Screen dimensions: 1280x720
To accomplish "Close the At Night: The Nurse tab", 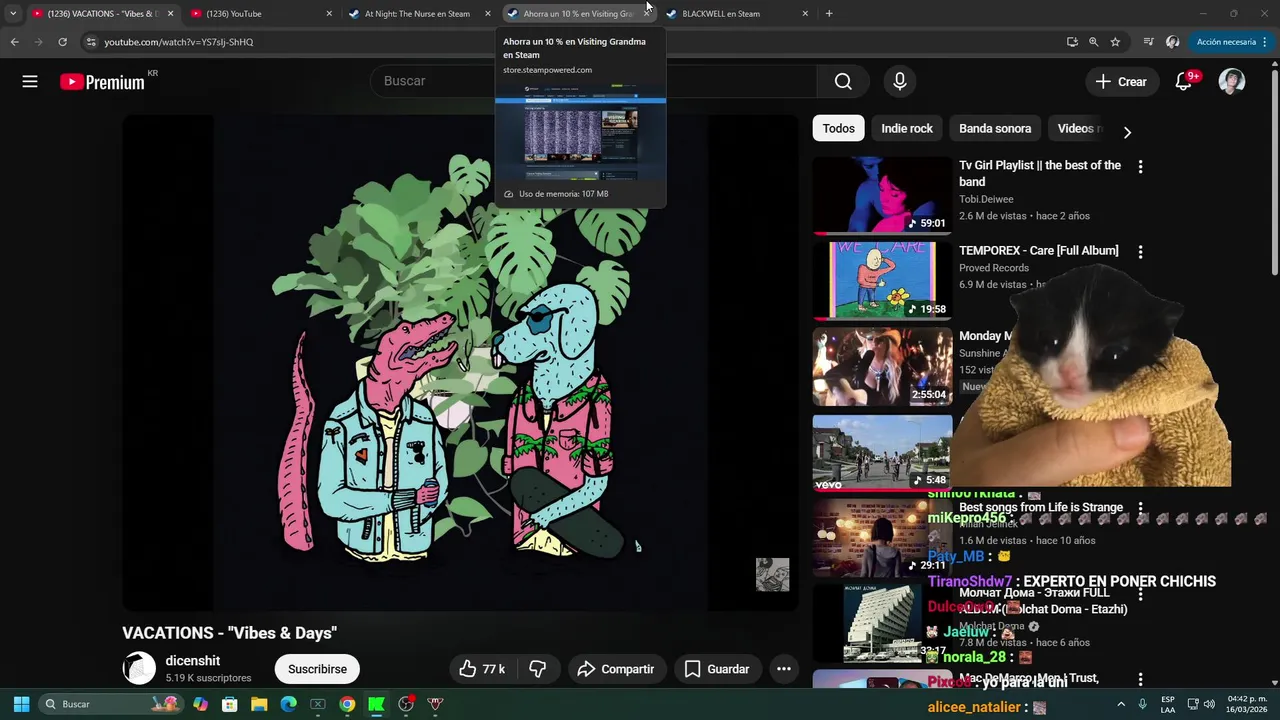I will tap(488, 14).
